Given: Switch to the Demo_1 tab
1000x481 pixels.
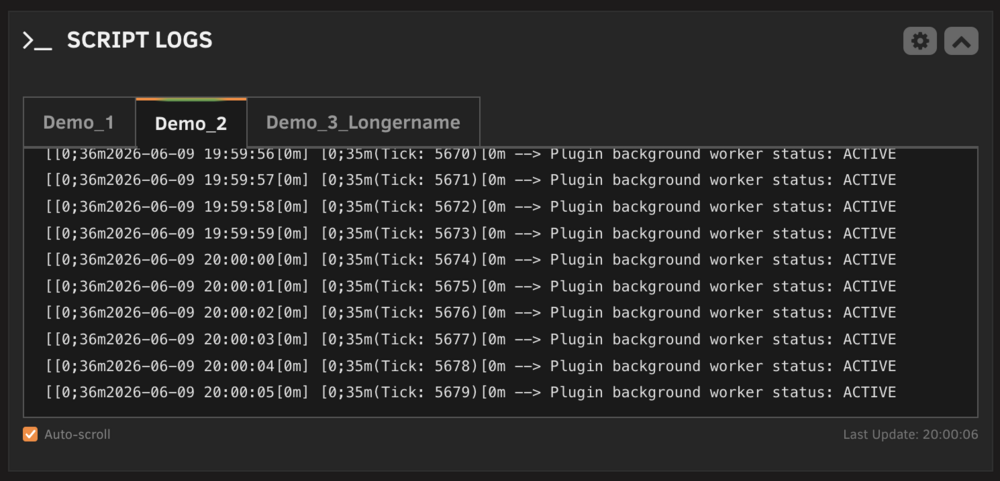Looking at the screenshot, I should coord(79,122).
